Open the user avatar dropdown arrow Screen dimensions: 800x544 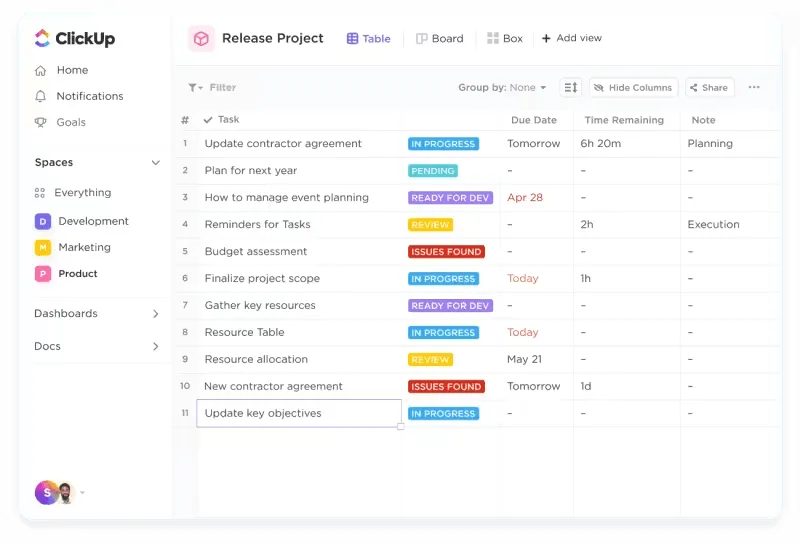[x=82, y=493]
